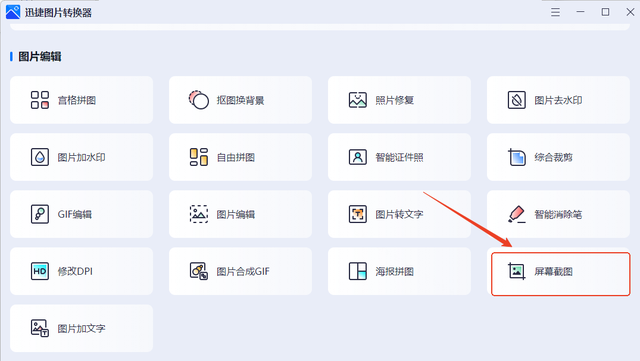This screenshot has height=361, width=640.
Task: Click the 智能消除笔 label text
Action: [558, 214]
